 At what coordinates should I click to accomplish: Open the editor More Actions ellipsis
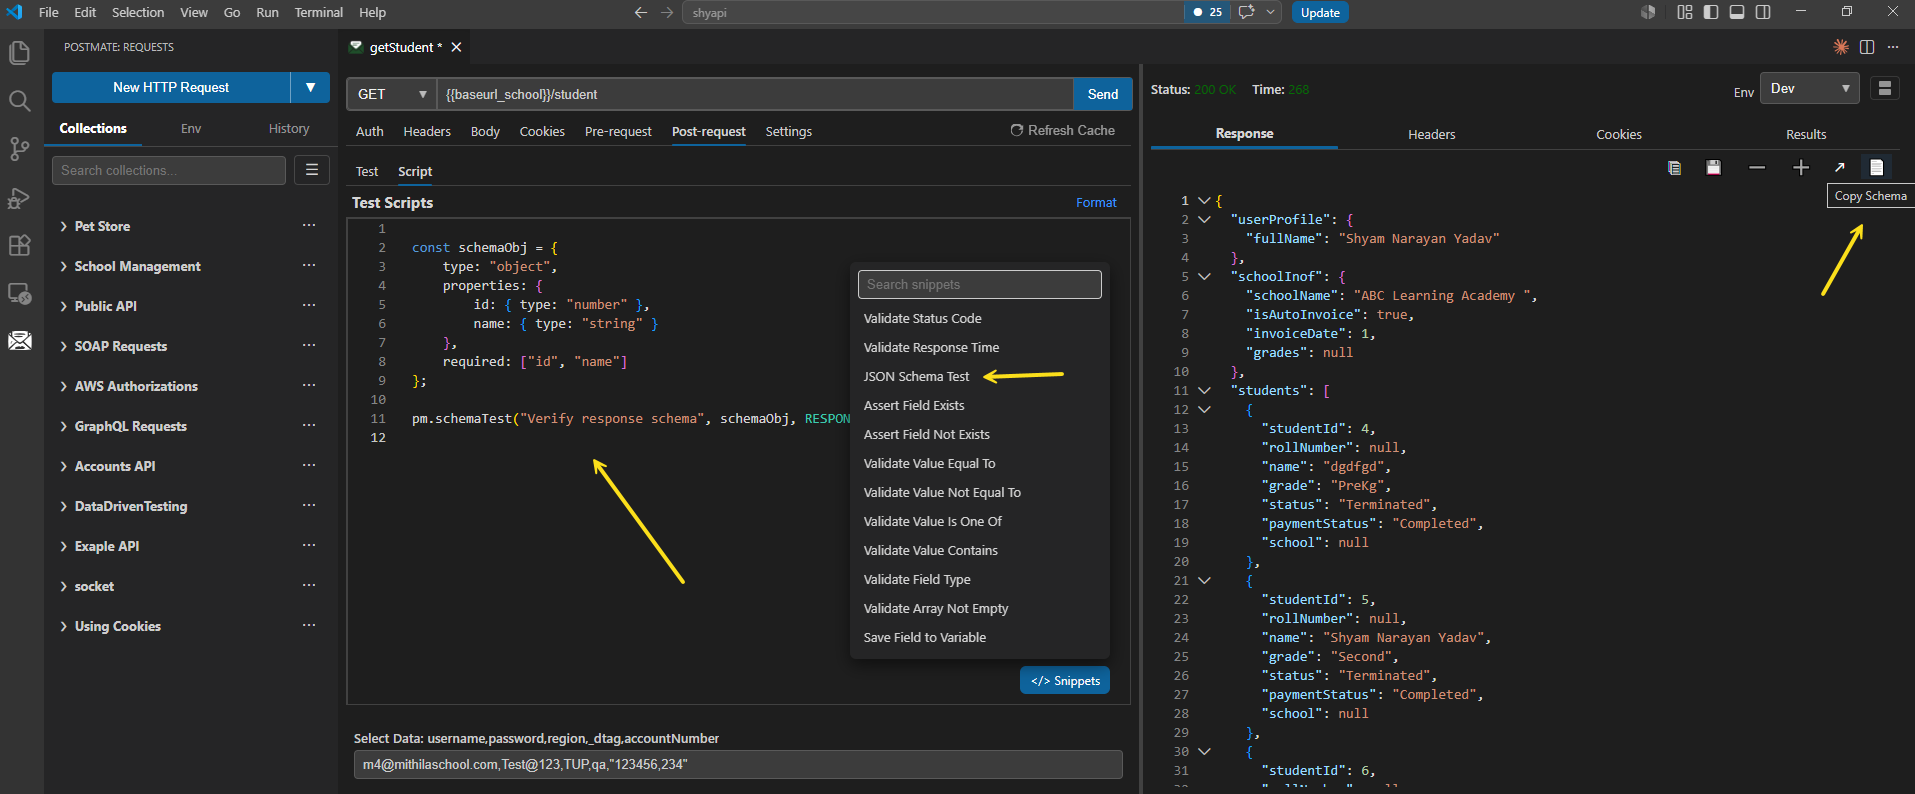1893,47
